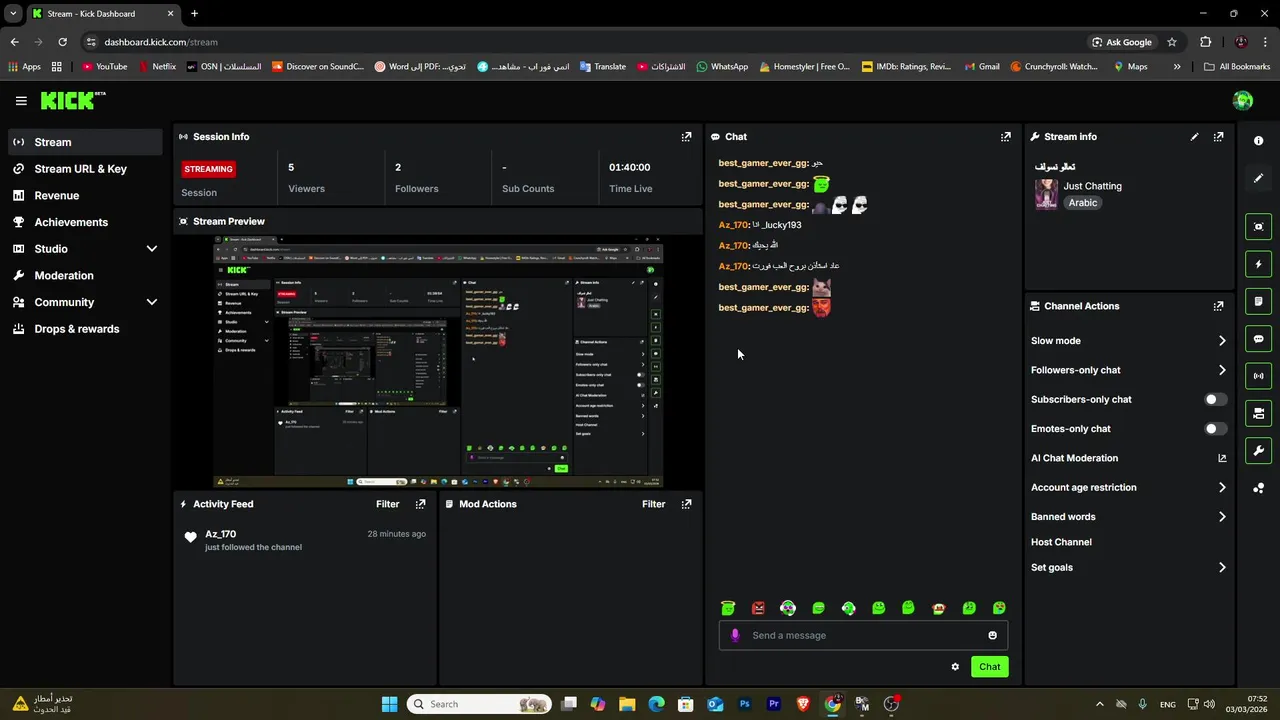Open Slow mode options
The width and height of the screenshot is (1280, 720).
[1128, 341]
